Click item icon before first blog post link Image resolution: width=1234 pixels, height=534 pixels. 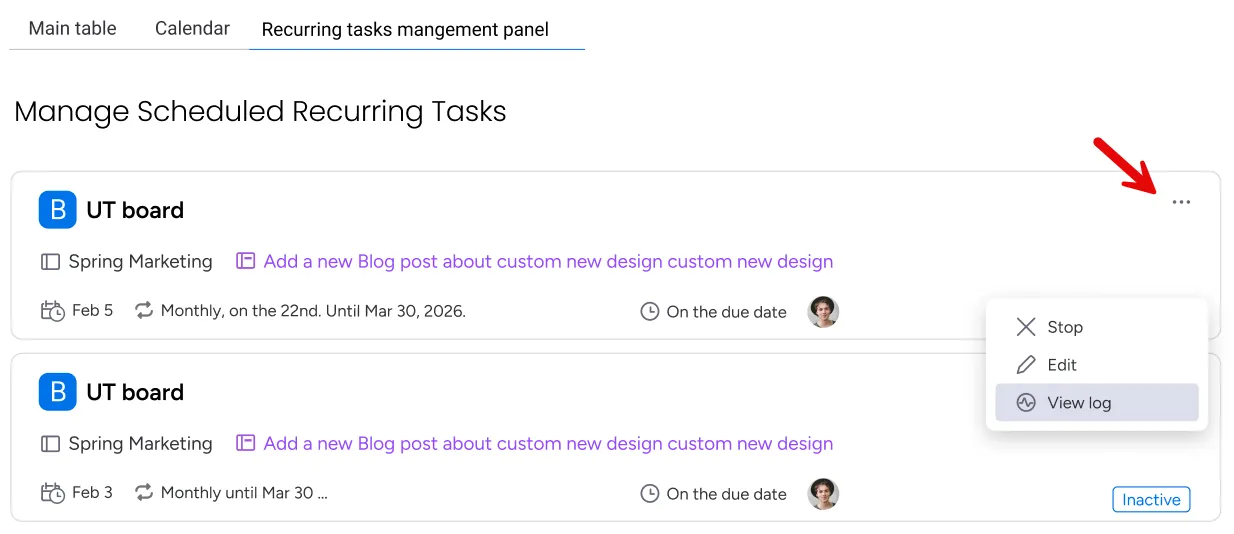246,261
